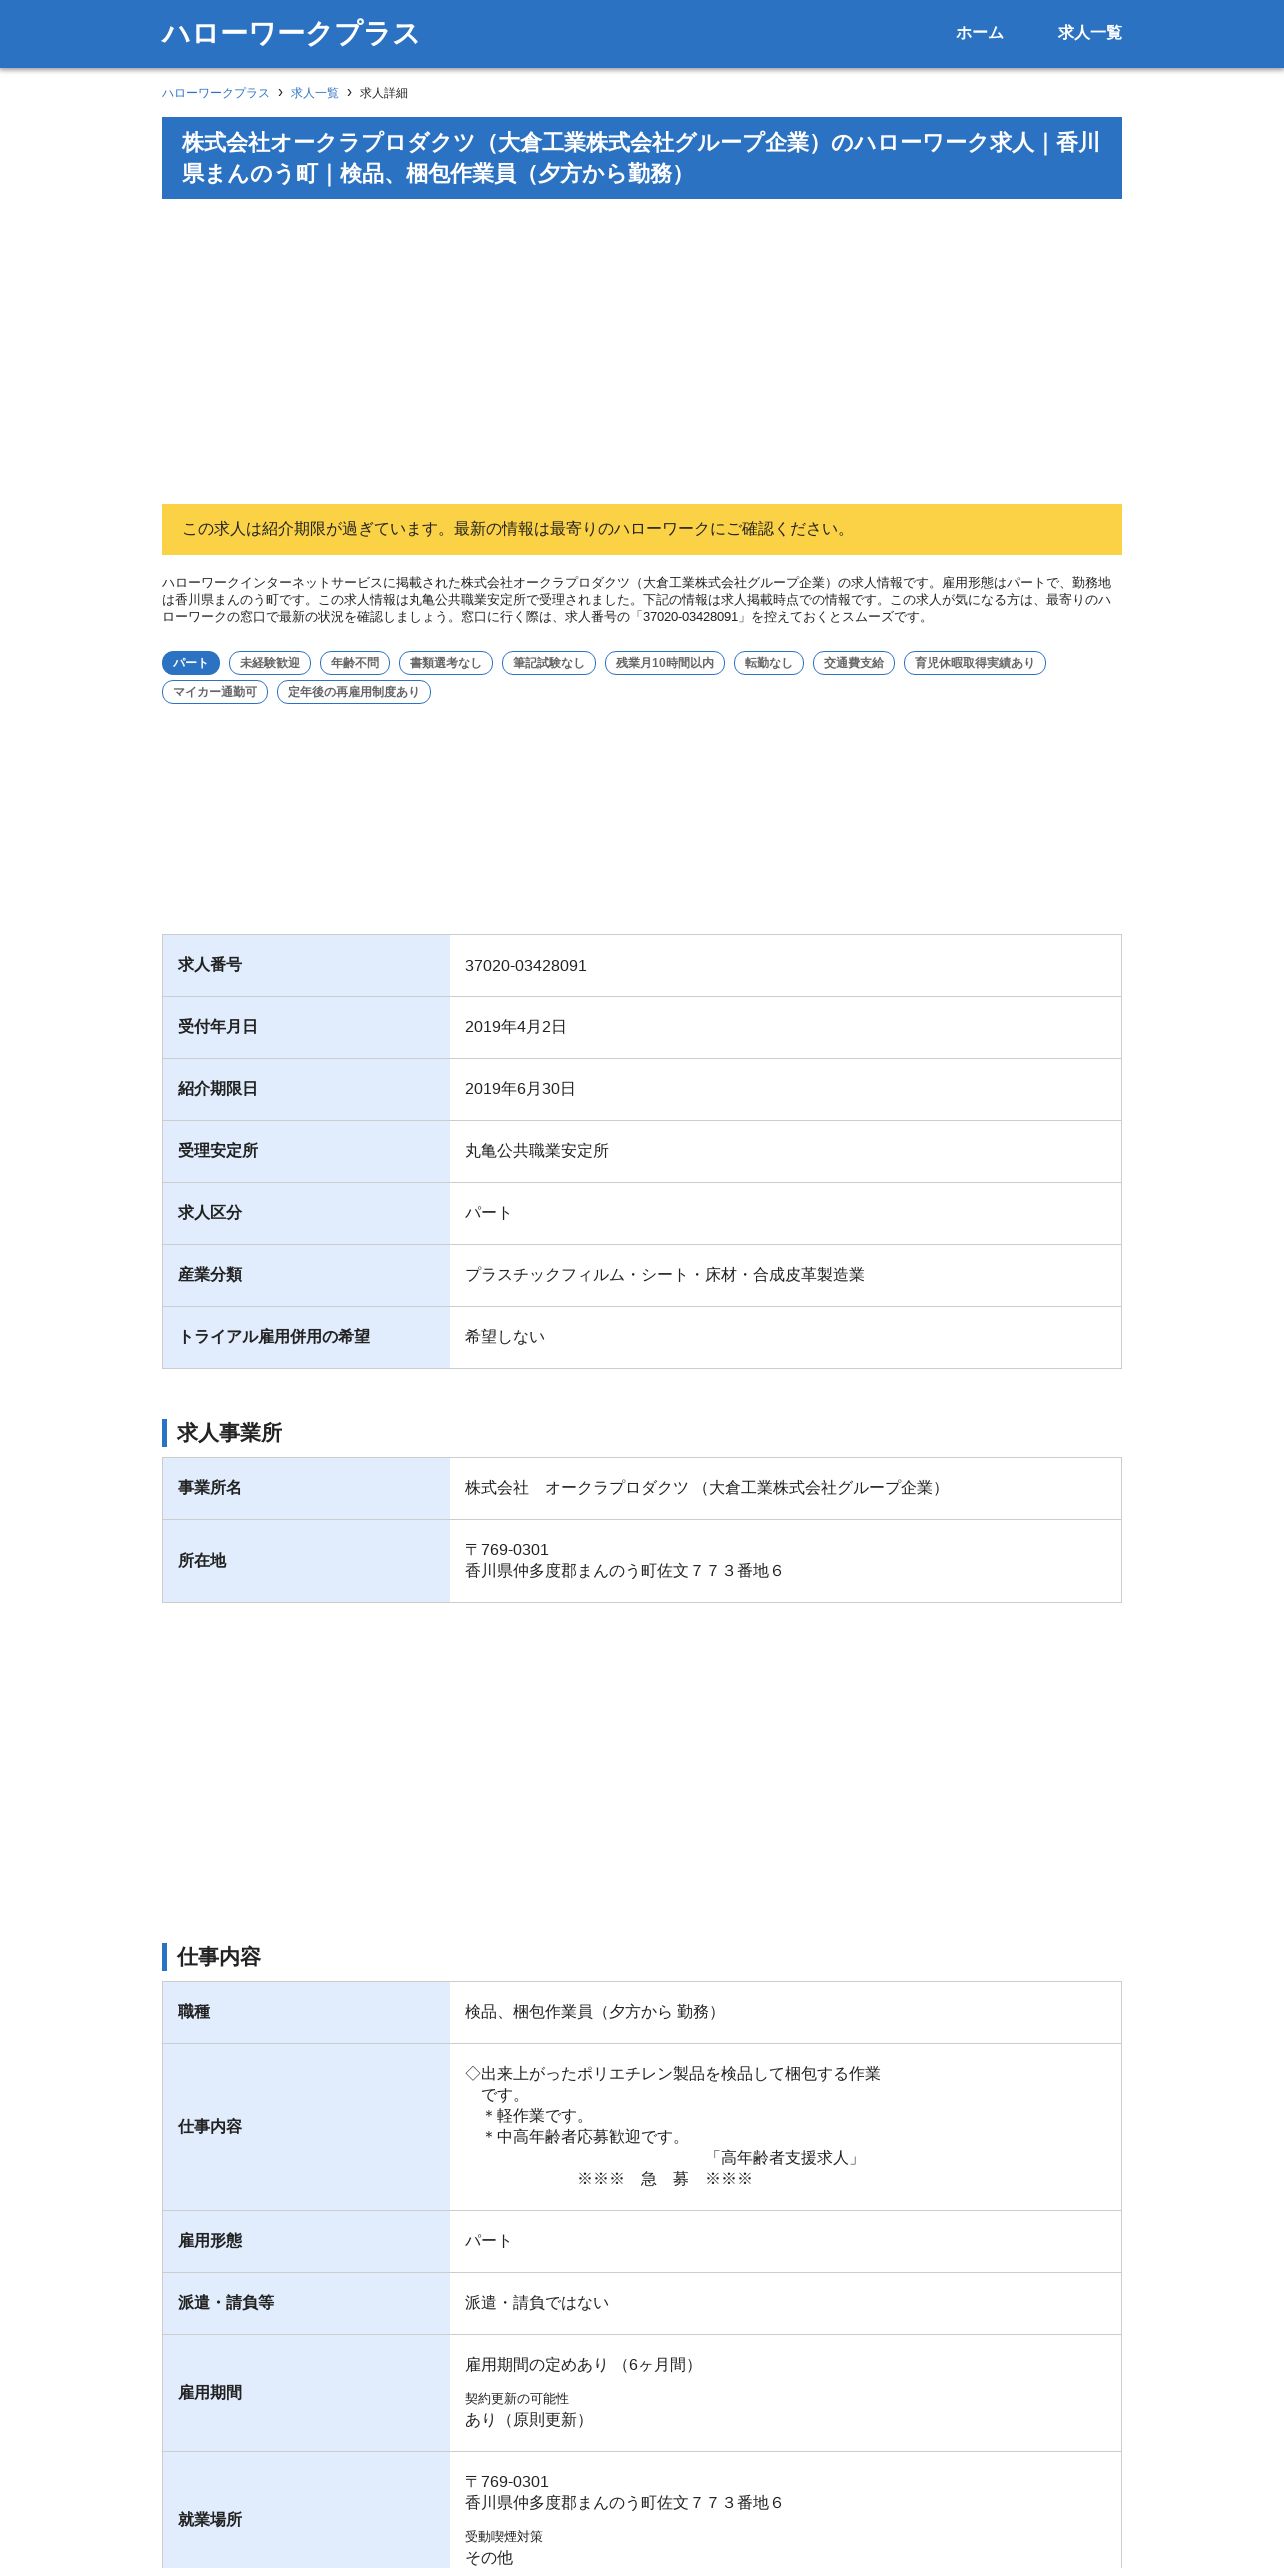Click job number 37020-03428091 in the table

526,966
